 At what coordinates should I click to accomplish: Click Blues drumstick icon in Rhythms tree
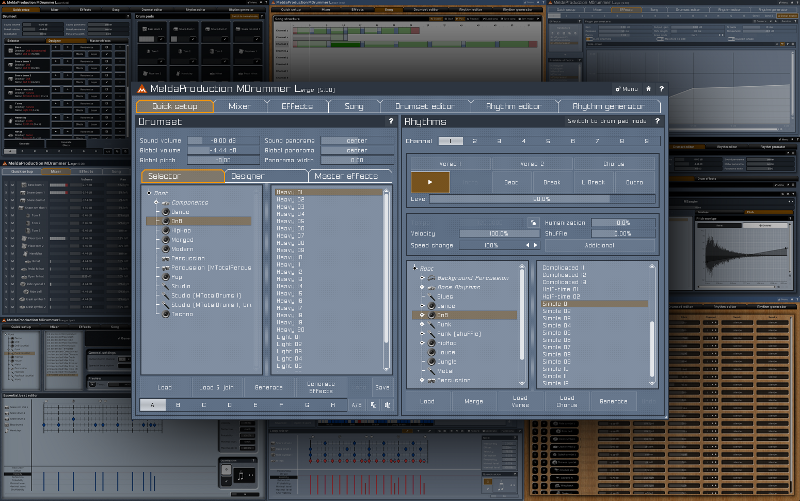click(x=431, y=296)
